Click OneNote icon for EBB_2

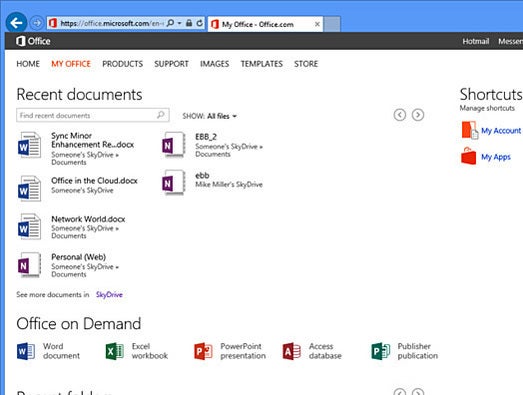(x=173, y=145)
